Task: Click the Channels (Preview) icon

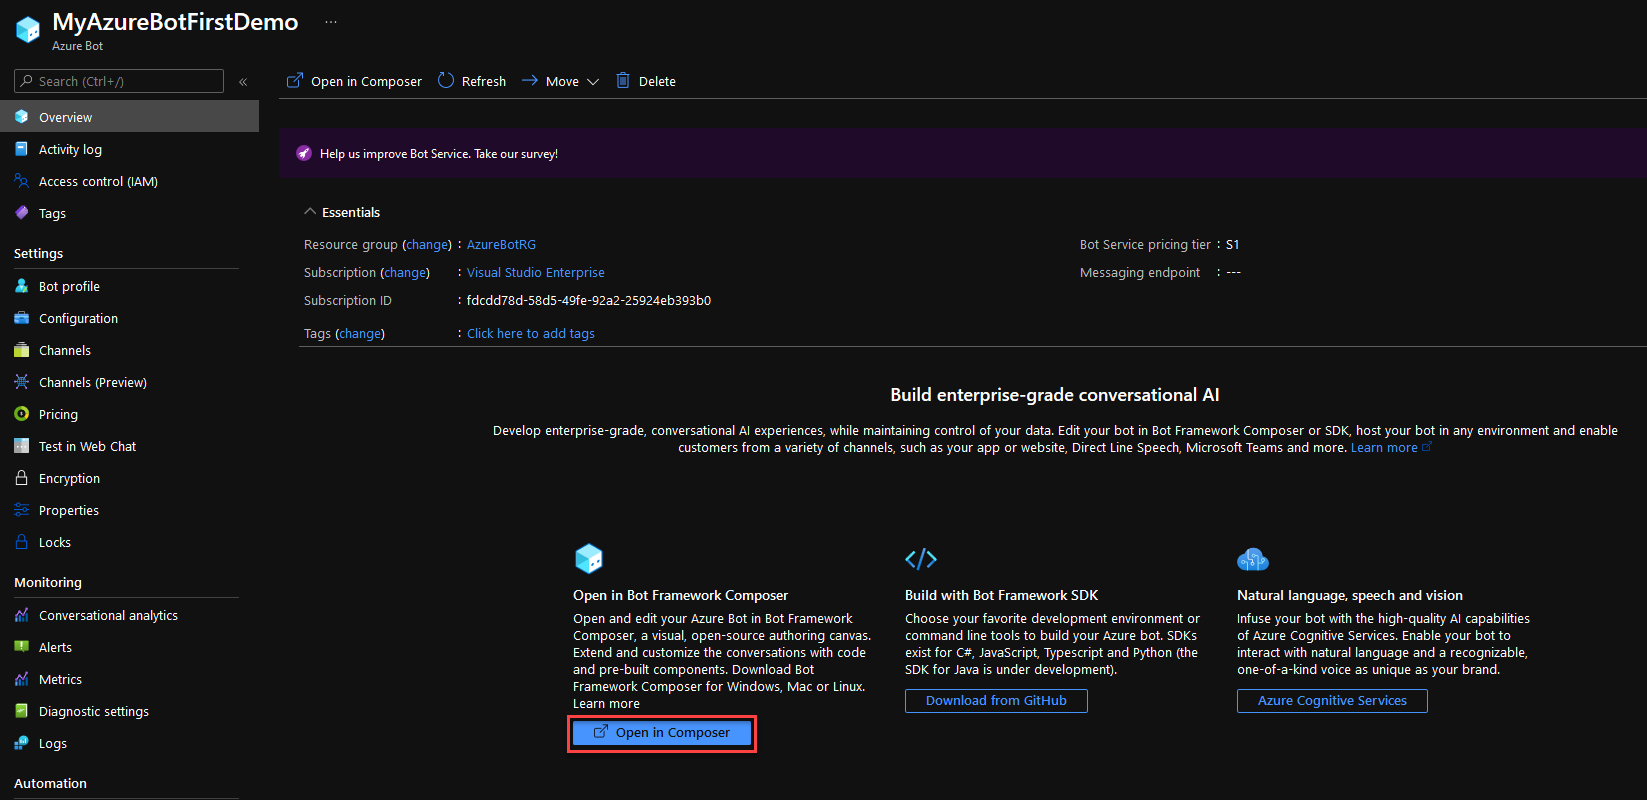Action: tap(22, 382)
